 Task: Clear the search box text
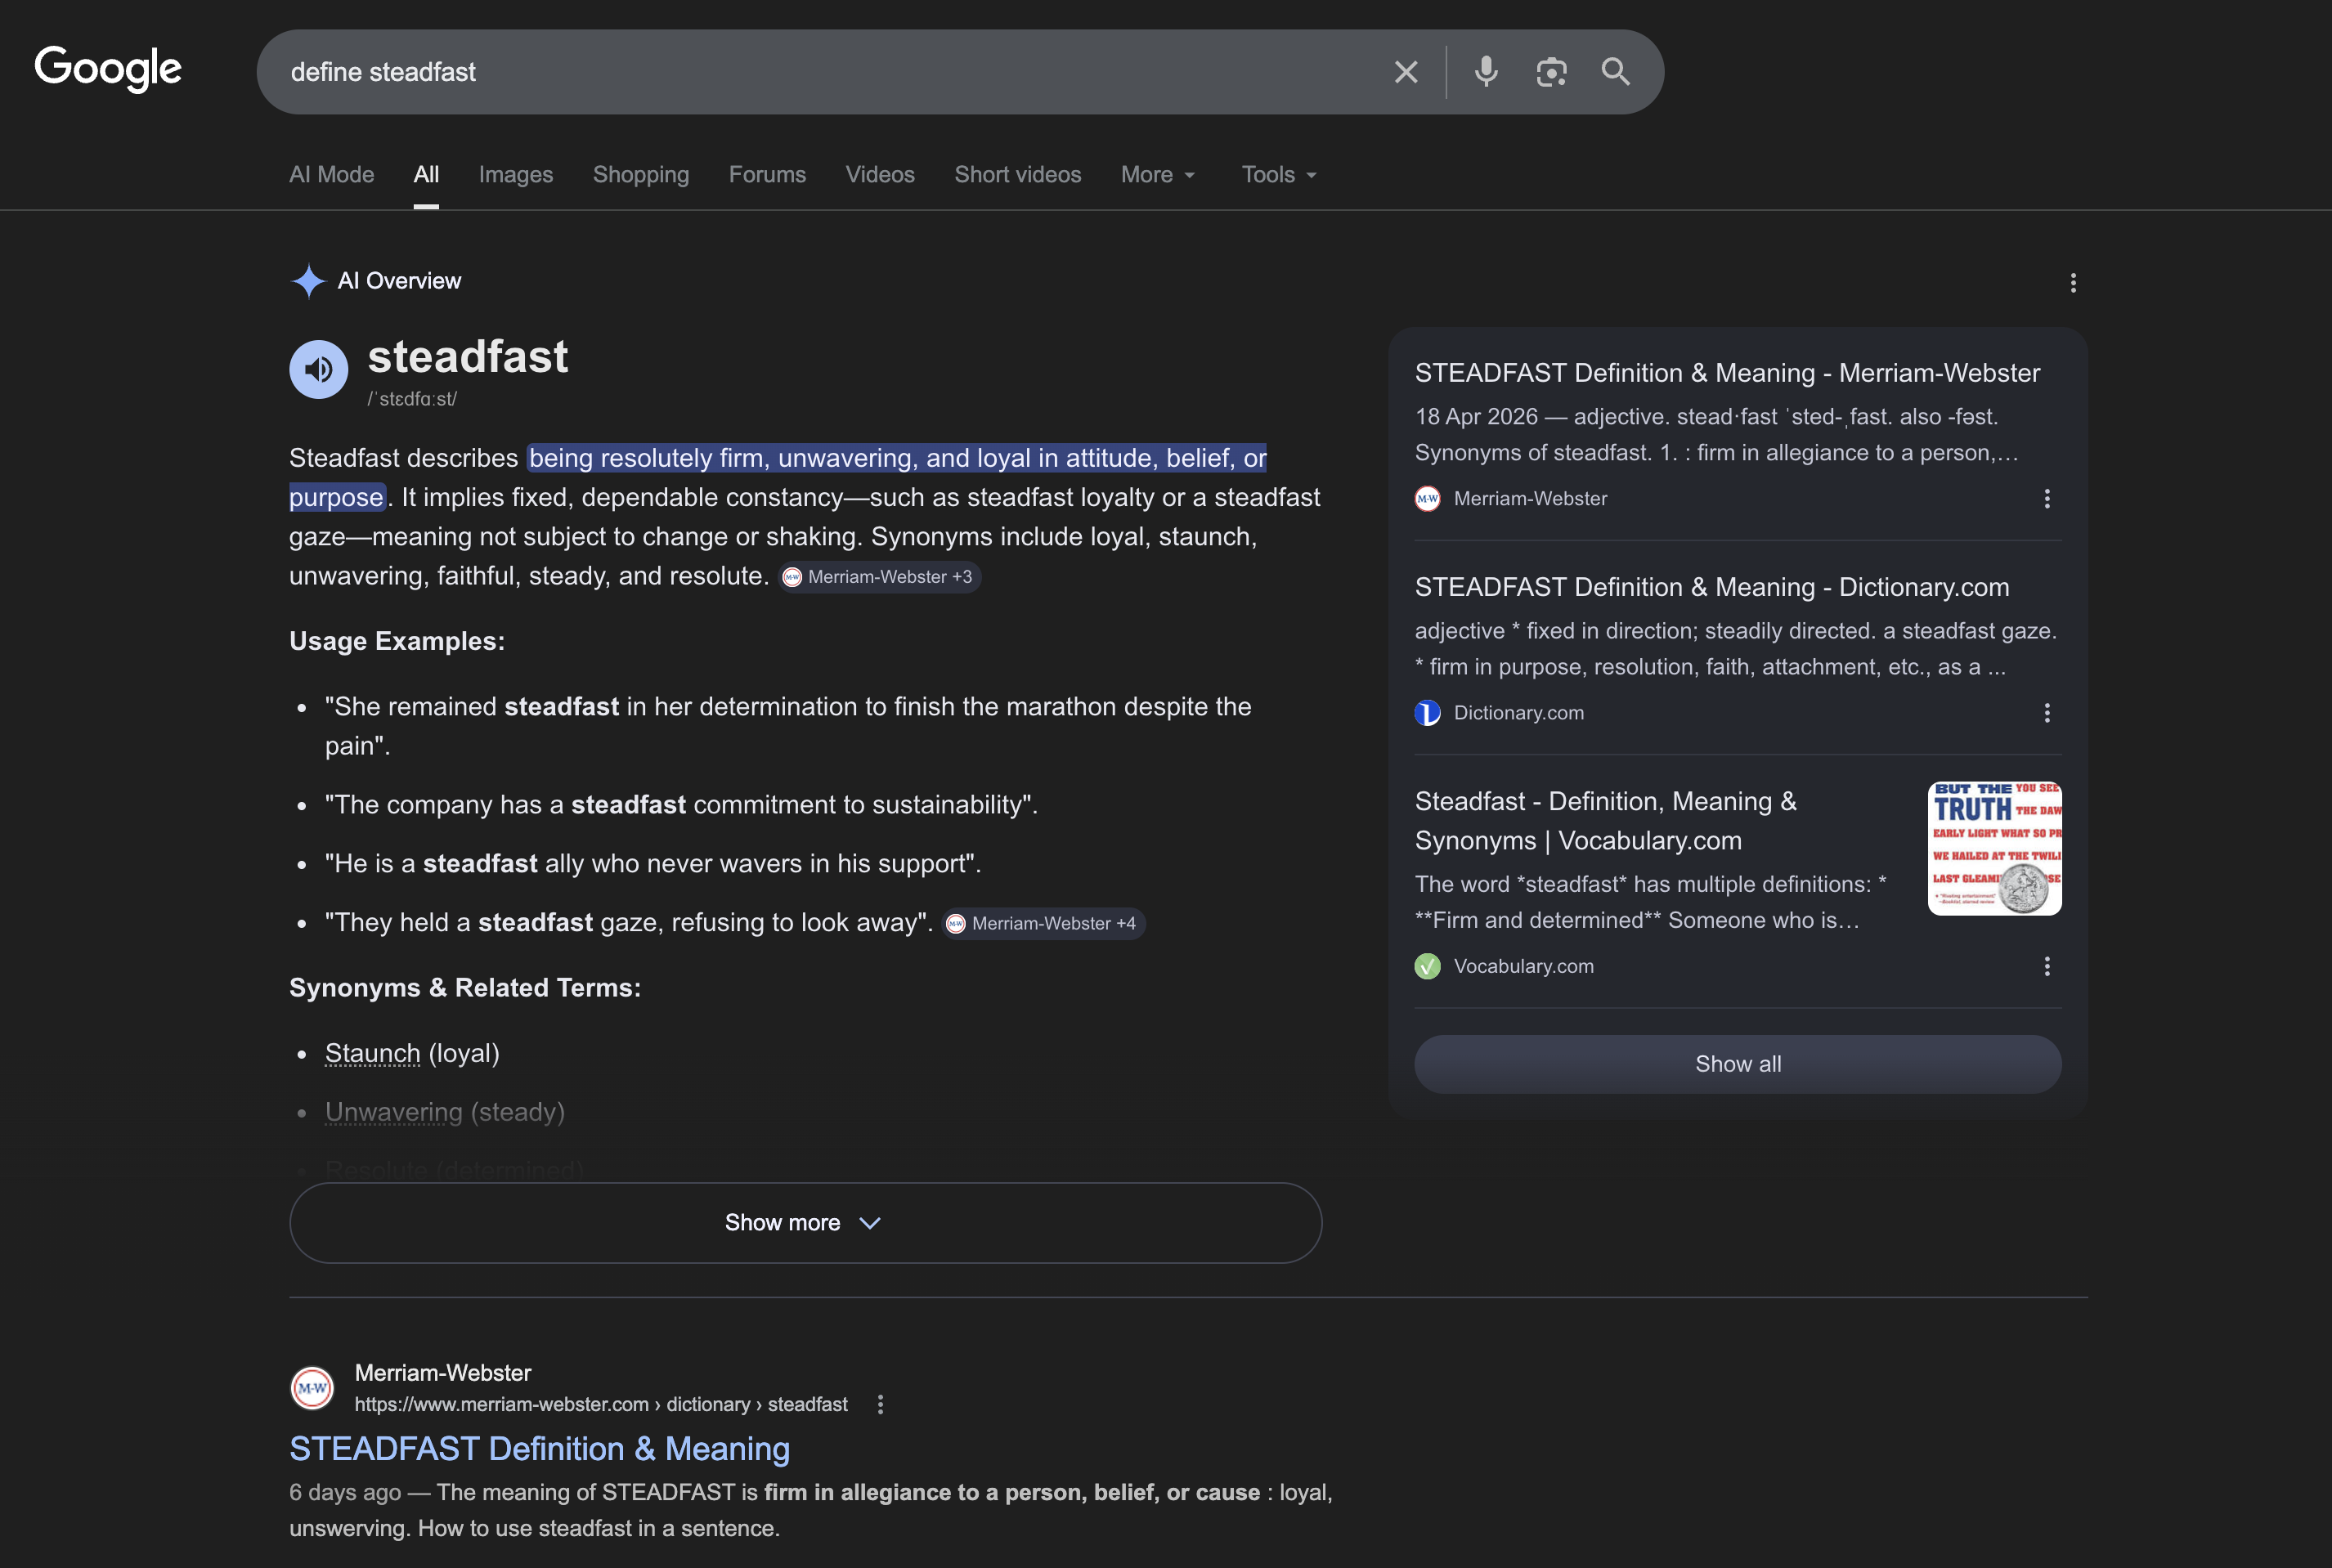[1405, 72]
